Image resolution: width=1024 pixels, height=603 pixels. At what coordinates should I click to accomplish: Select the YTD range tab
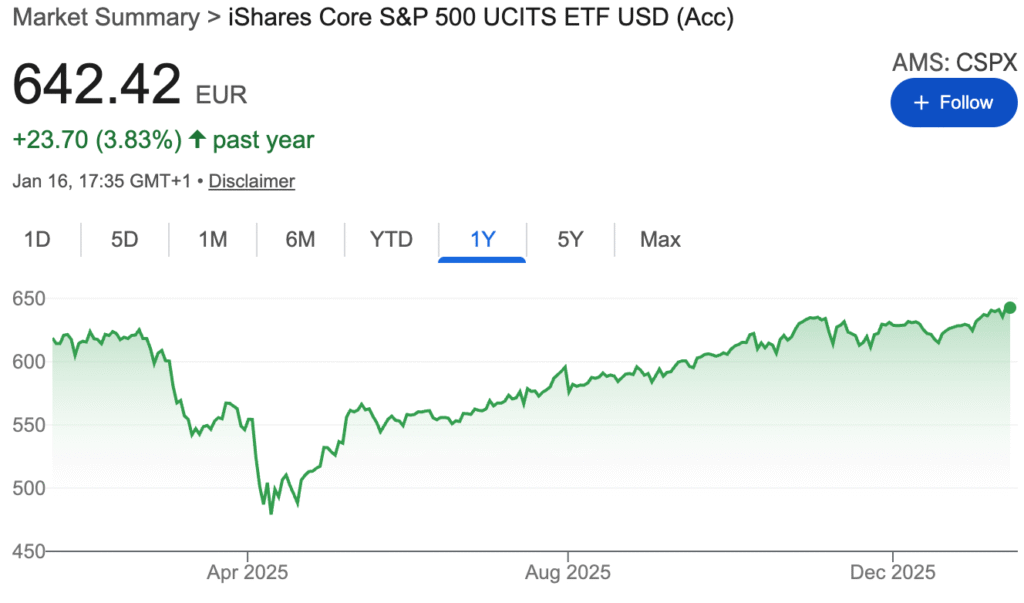391,240
